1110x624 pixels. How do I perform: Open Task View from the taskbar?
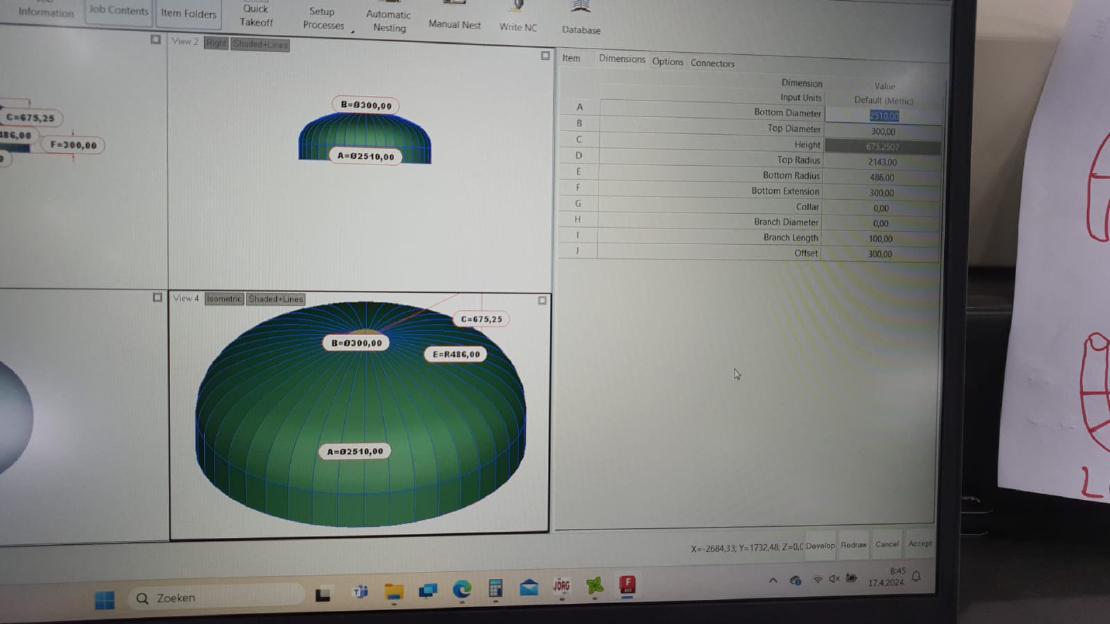pos(323,595)
